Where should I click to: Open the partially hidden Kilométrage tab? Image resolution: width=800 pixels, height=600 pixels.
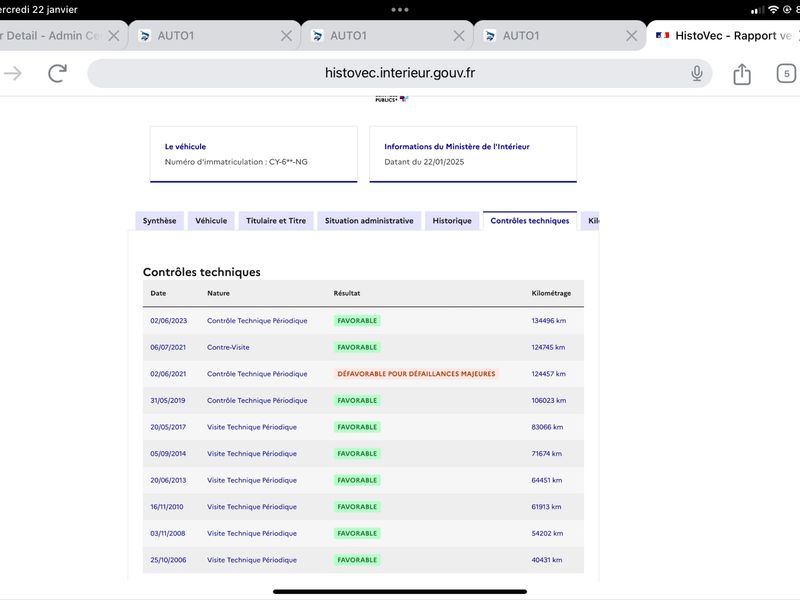click(x=591, y=221)
